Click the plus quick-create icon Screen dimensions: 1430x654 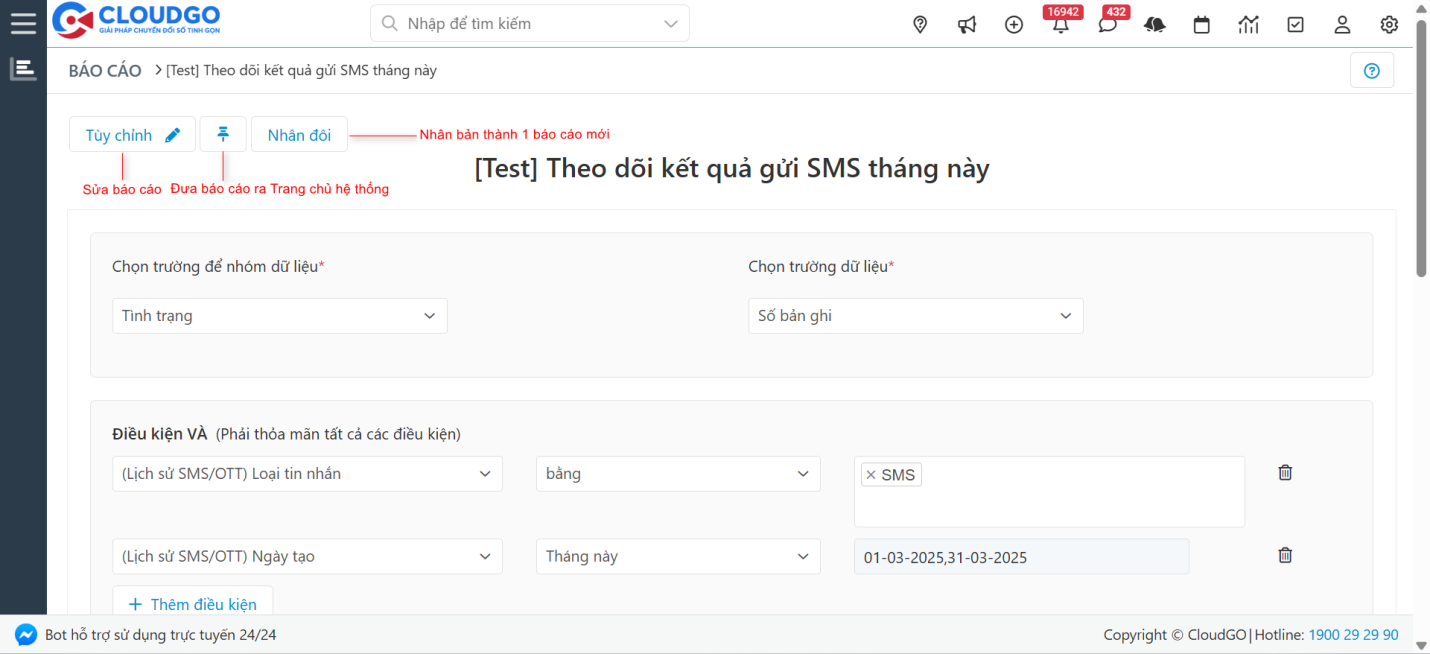pyautogui.click(x=1014, y=25)
